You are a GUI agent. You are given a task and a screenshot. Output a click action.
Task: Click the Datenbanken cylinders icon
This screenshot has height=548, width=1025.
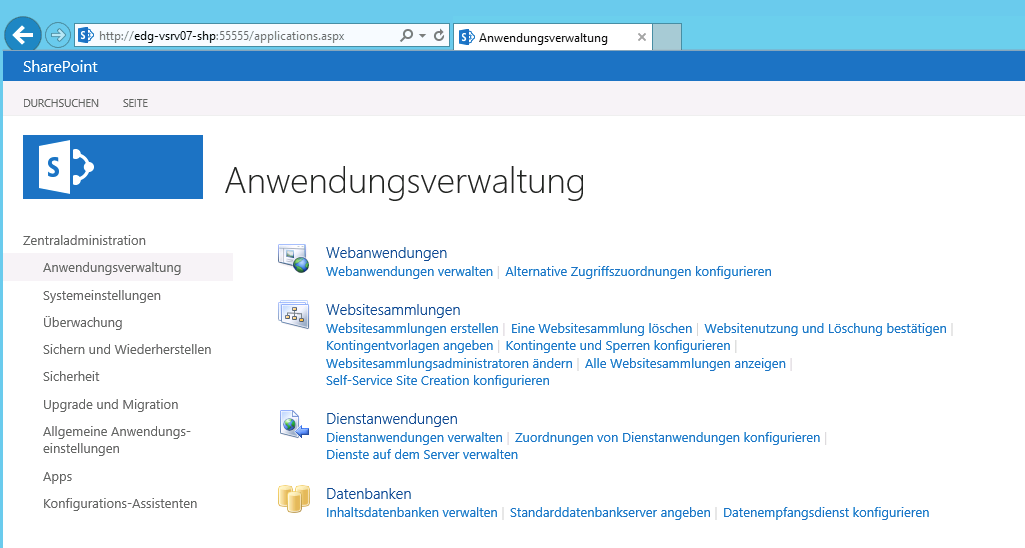294,499
